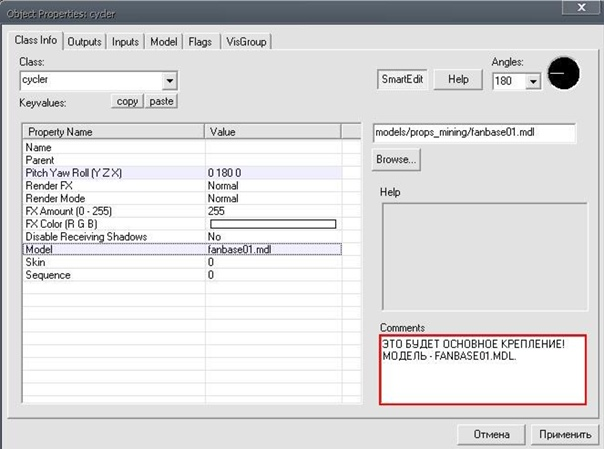The image size is (604, 449).
Task: Click the Angles value field showing 180
Action: tap(509, 81)
